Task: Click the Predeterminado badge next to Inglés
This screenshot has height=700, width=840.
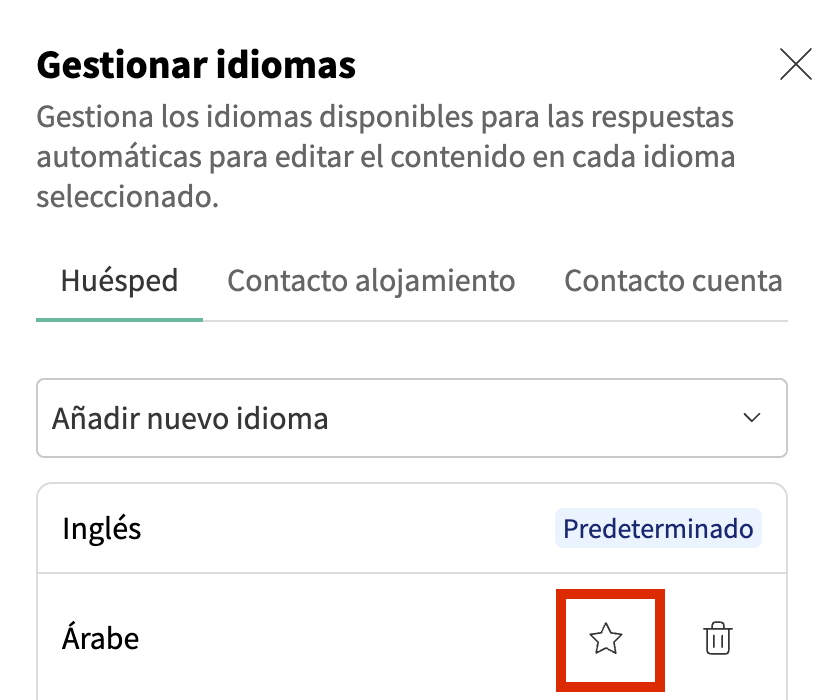Action: point(658,528)
